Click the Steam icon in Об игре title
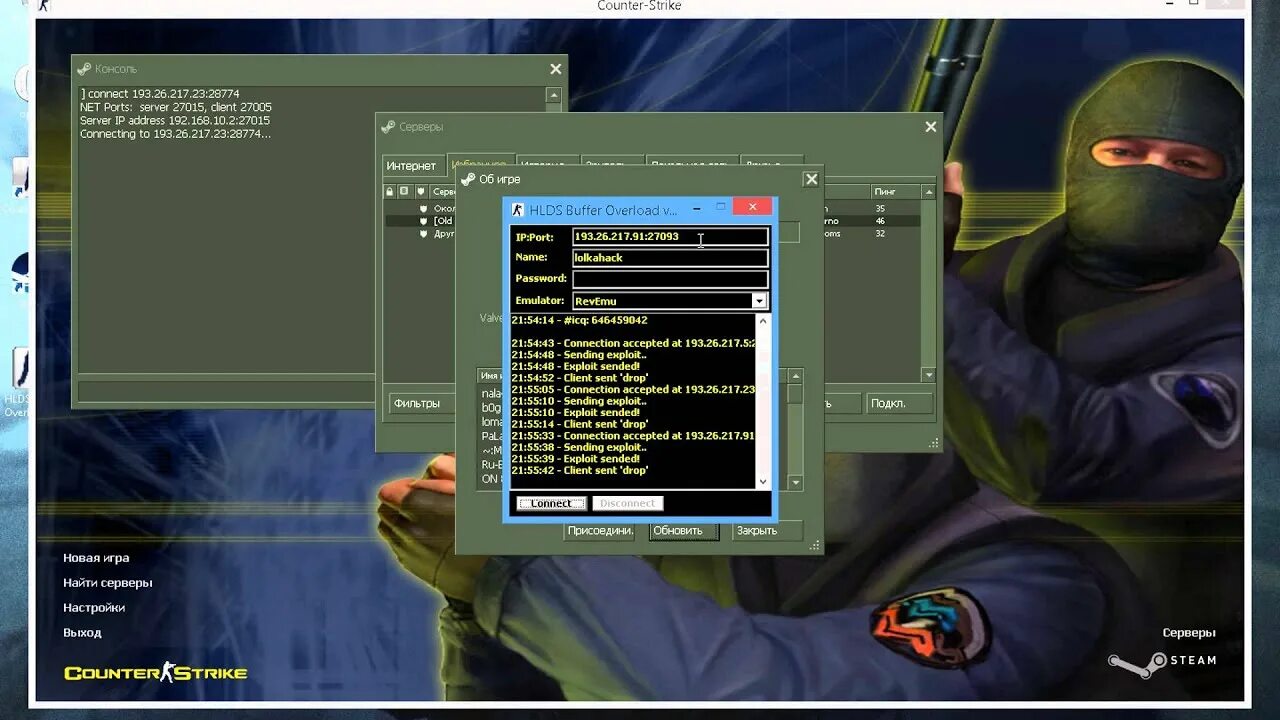1280x720 pixels. (x=467, y=179)
